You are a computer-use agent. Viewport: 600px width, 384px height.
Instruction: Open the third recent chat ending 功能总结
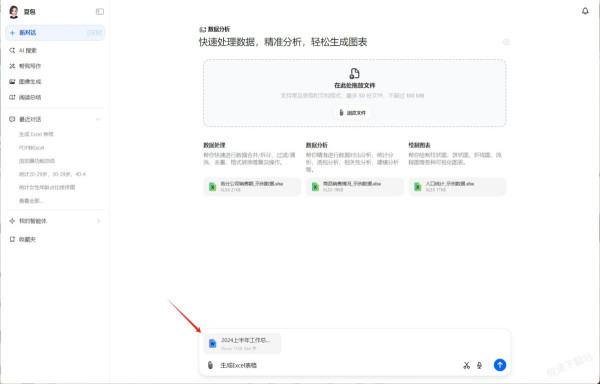coord(37,161)
